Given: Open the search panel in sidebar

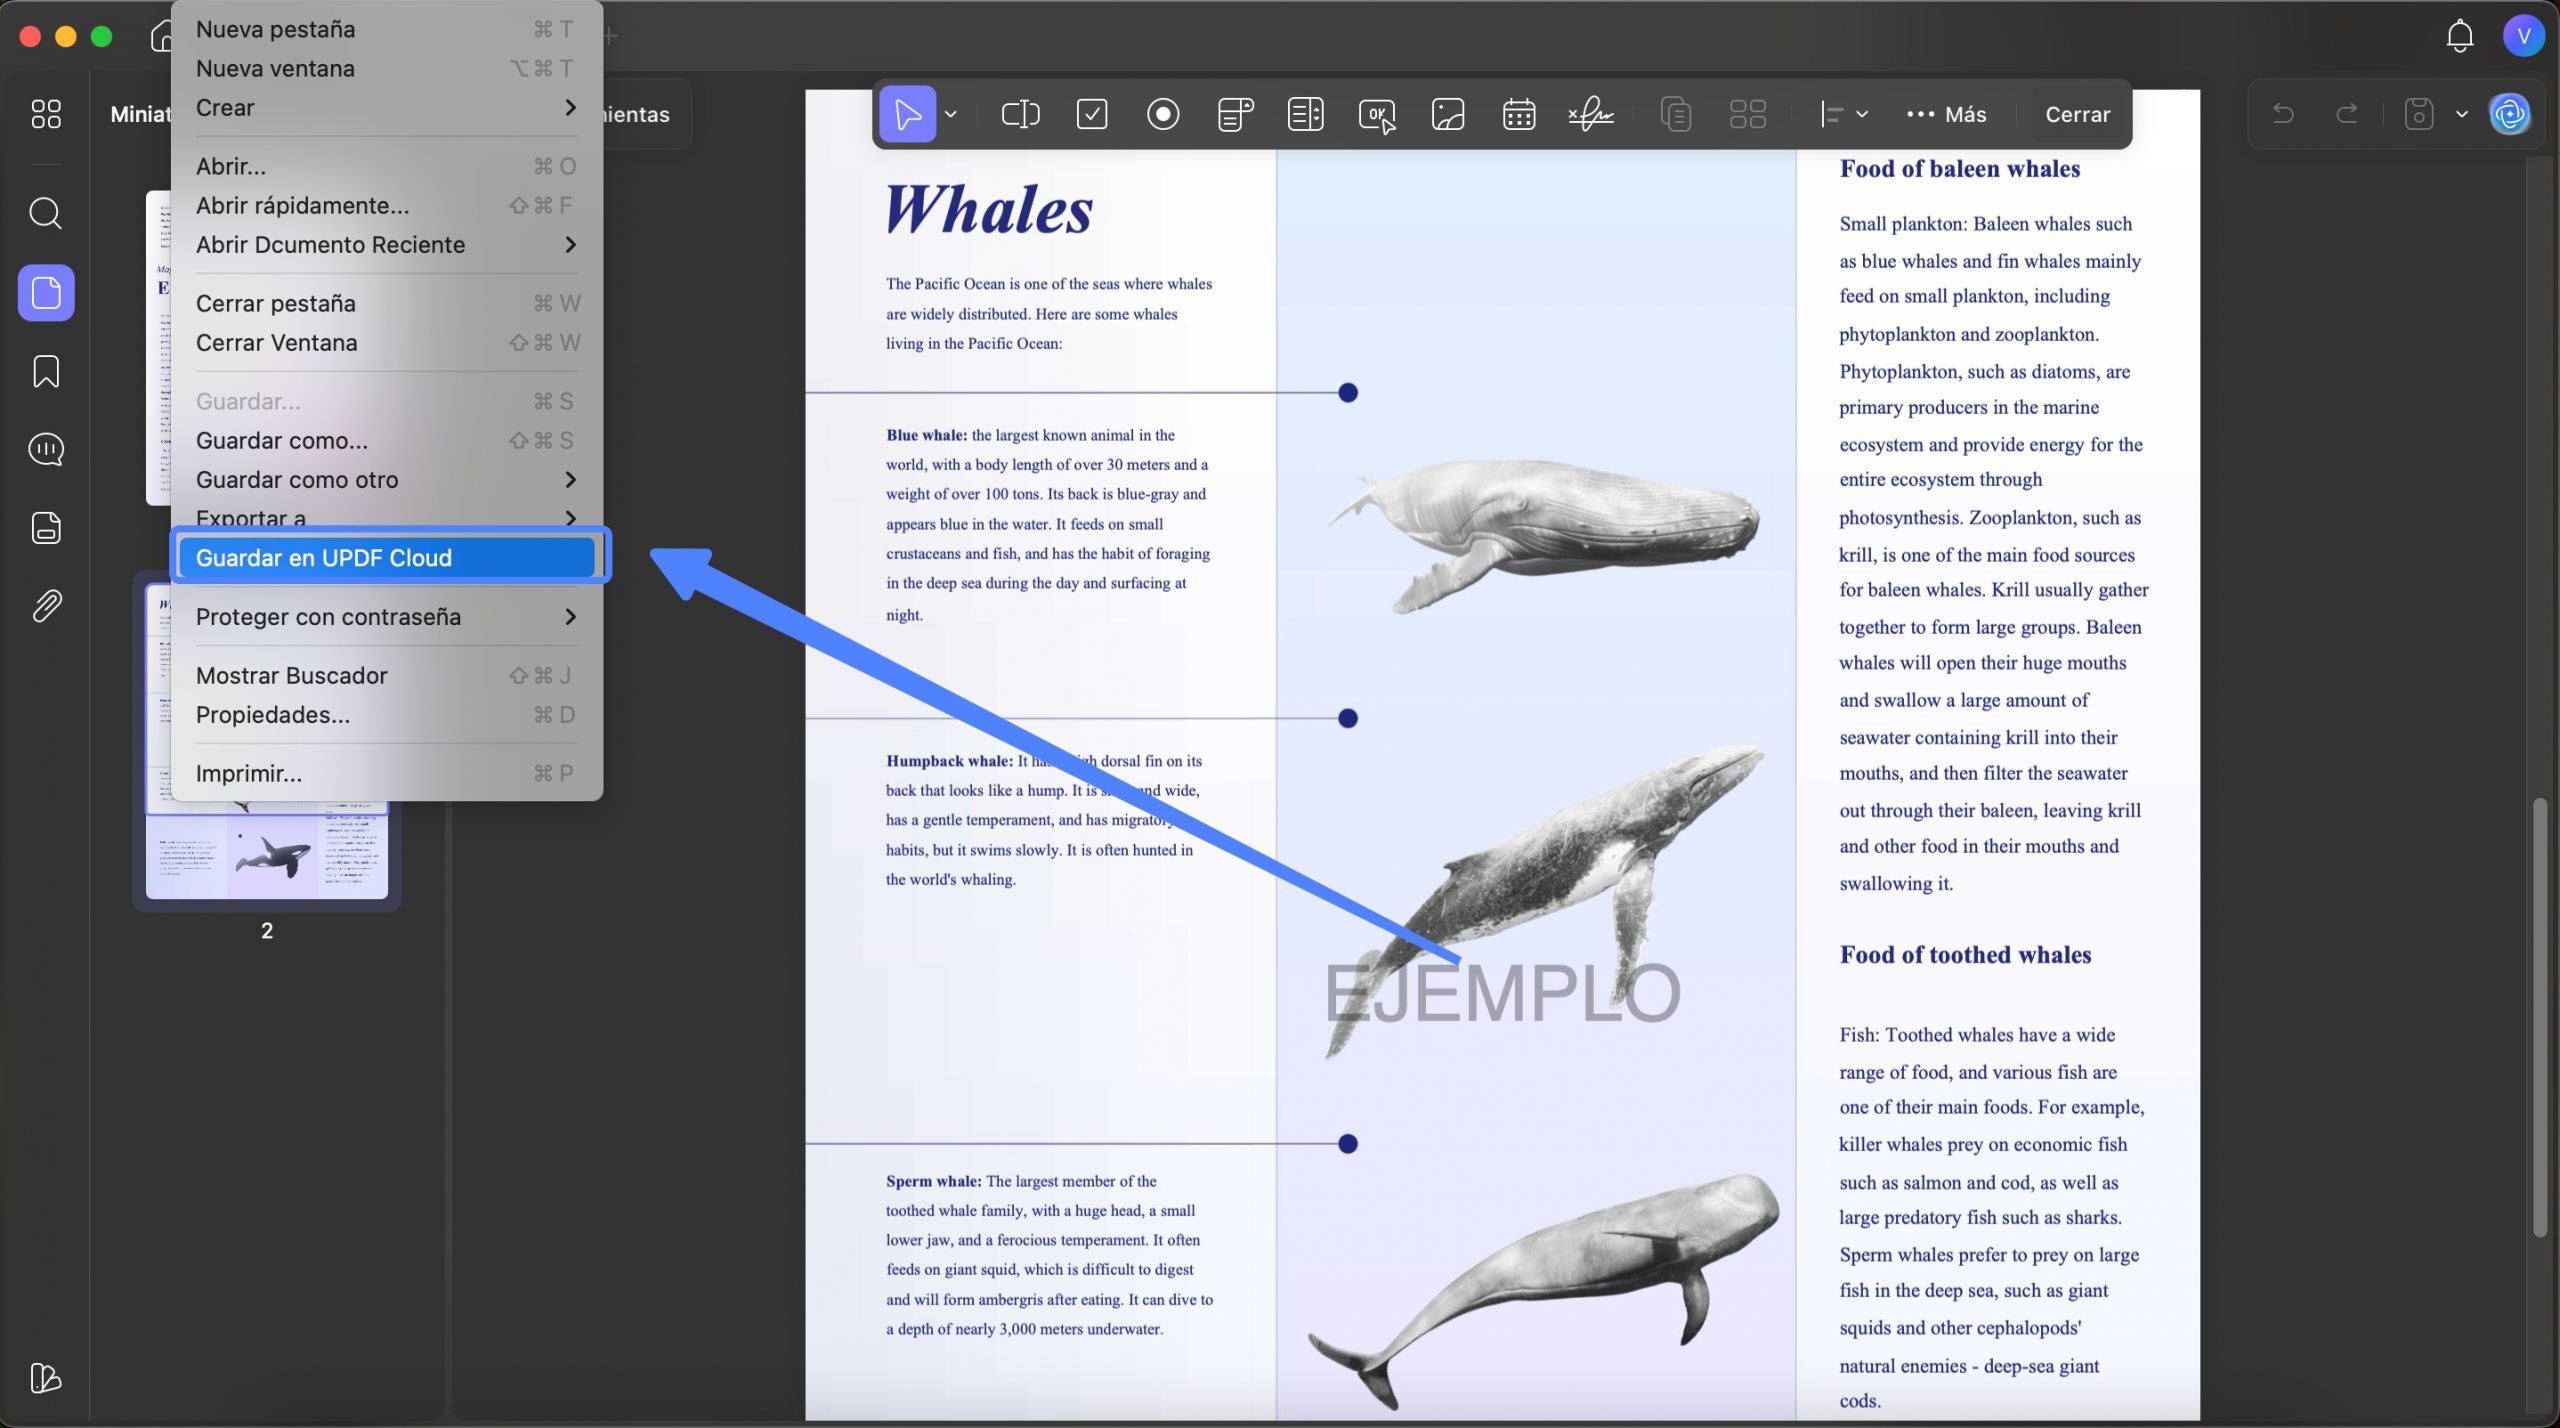Looking at the screenshot, I should pos(46,213).
